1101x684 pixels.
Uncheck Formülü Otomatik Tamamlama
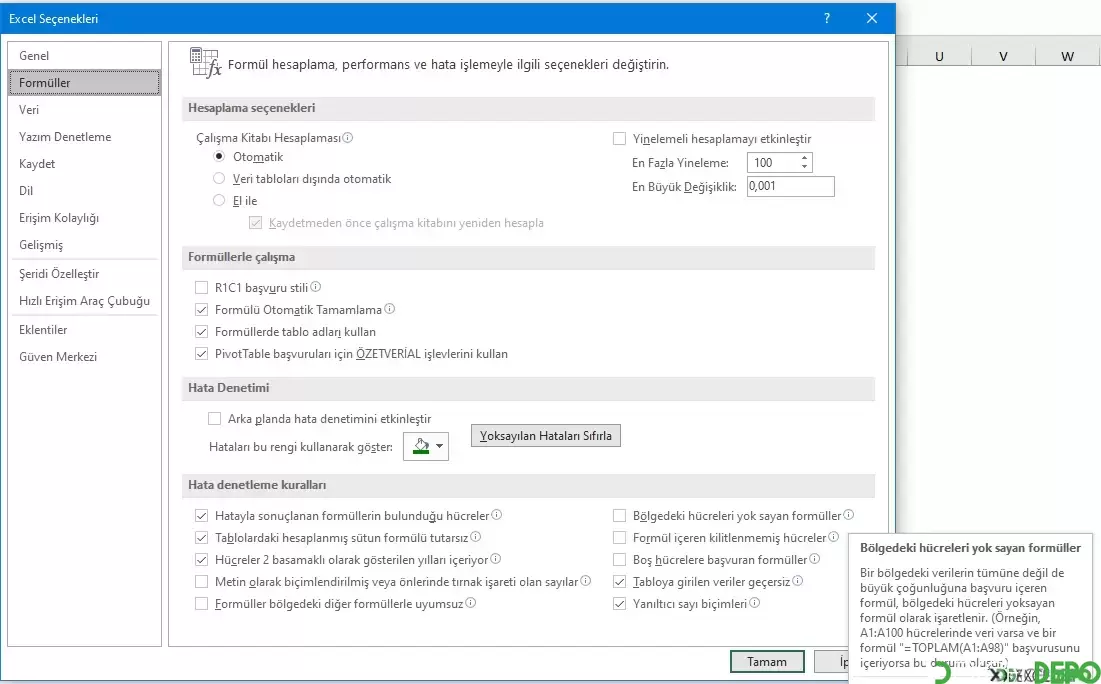[202, 310]
